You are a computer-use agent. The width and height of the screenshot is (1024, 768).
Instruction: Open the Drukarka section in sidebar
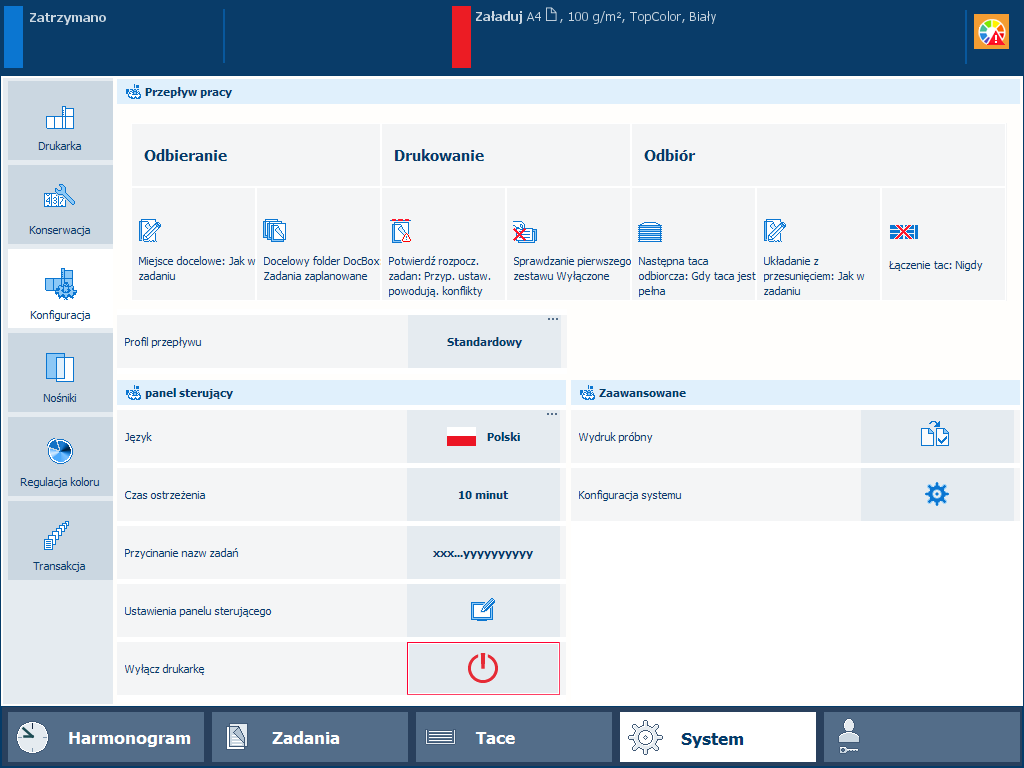(60, 121)
